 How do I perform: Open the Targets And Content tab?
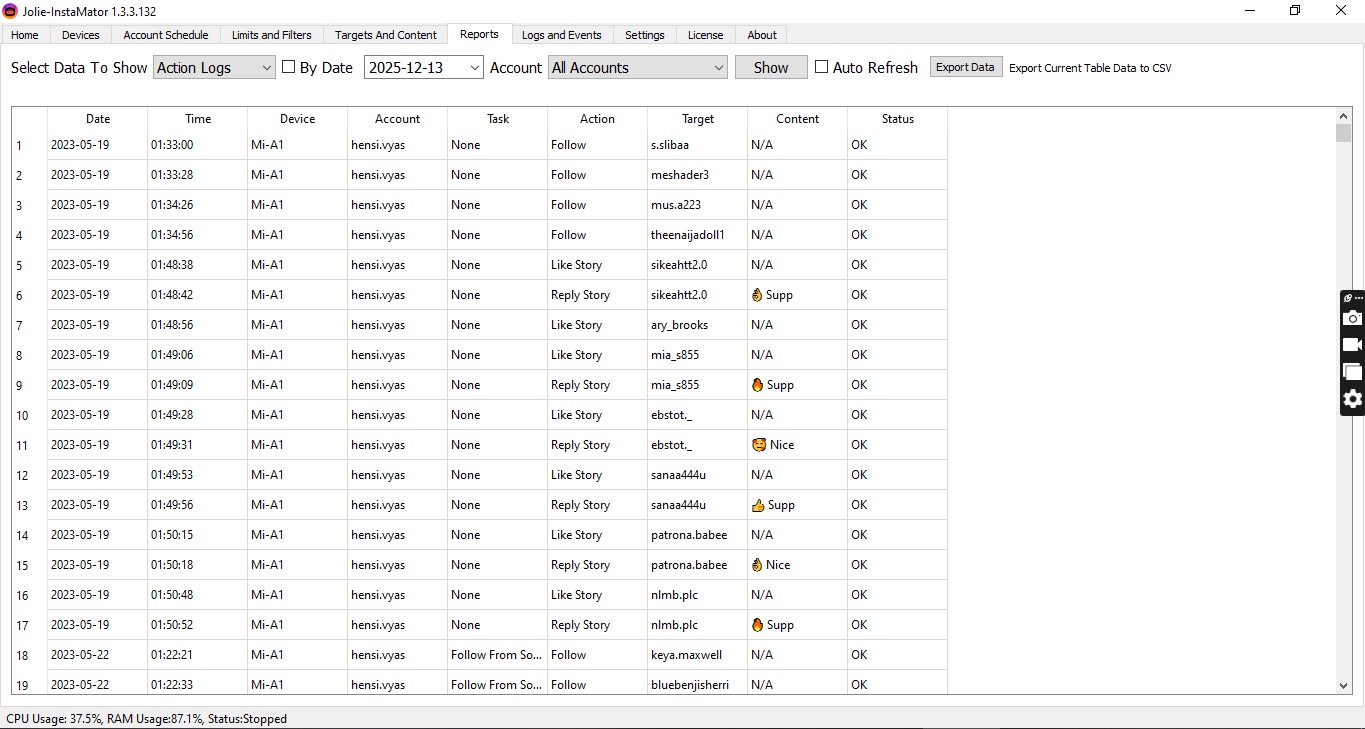click(385, 35)
